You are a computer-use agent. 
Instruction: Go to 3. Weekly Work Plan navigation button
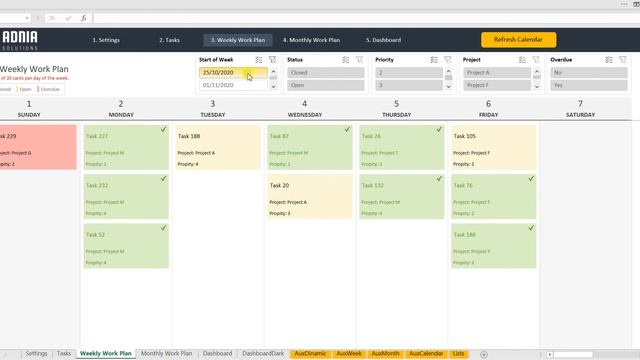[x=238, y=40]
